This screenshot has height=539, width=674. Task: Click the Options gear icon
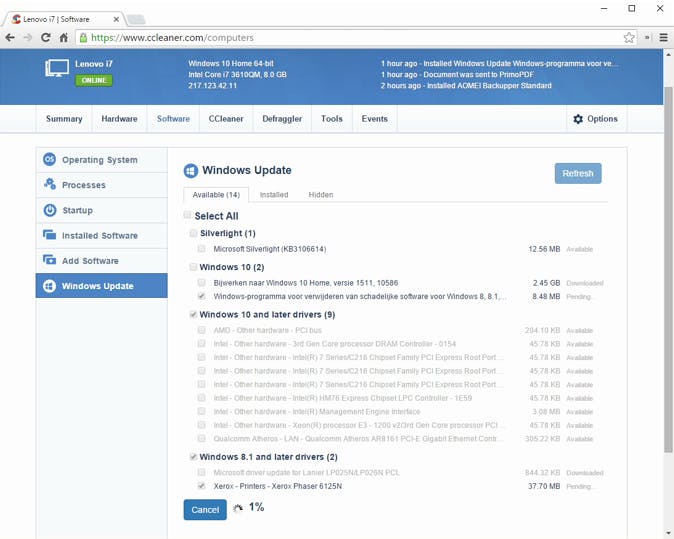tap(578, 119)
